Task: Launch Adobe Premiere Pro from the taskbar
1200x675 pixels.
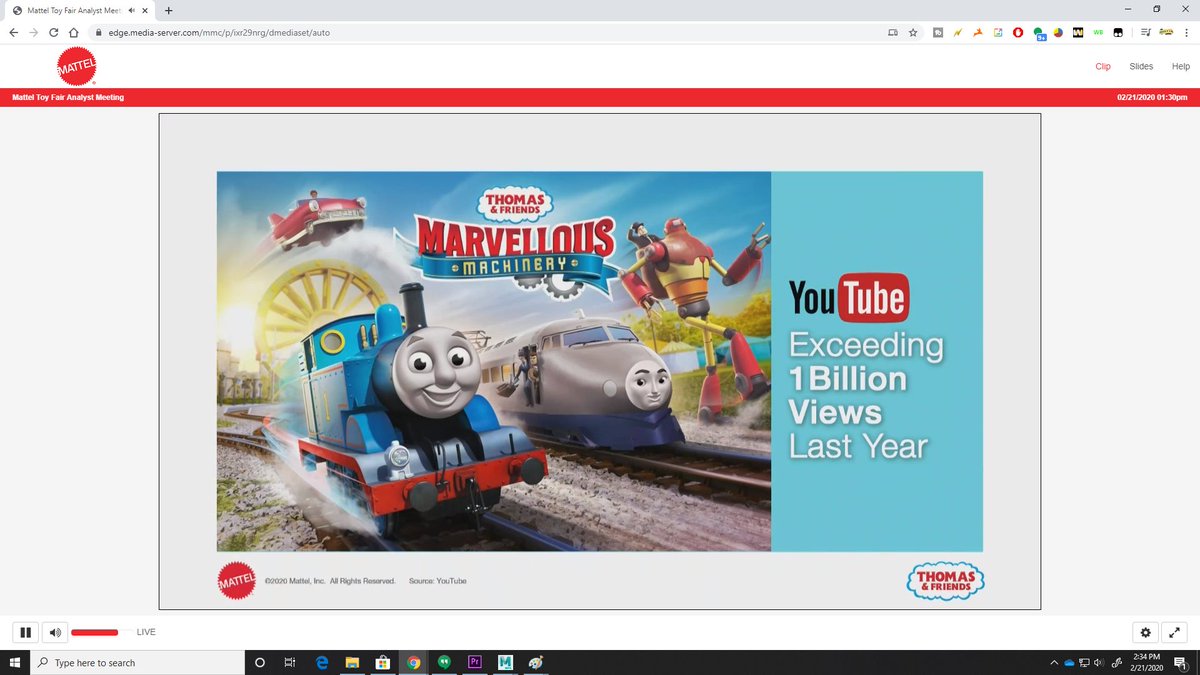Action: 474,661
